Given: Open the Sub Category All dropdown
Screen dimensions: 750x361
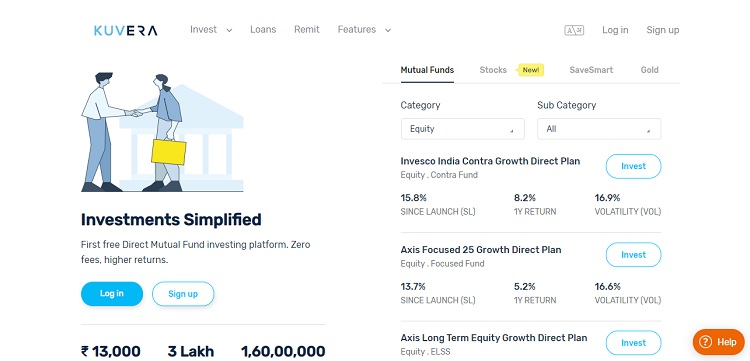Looking at the screenshot, I should click(599, 129).
